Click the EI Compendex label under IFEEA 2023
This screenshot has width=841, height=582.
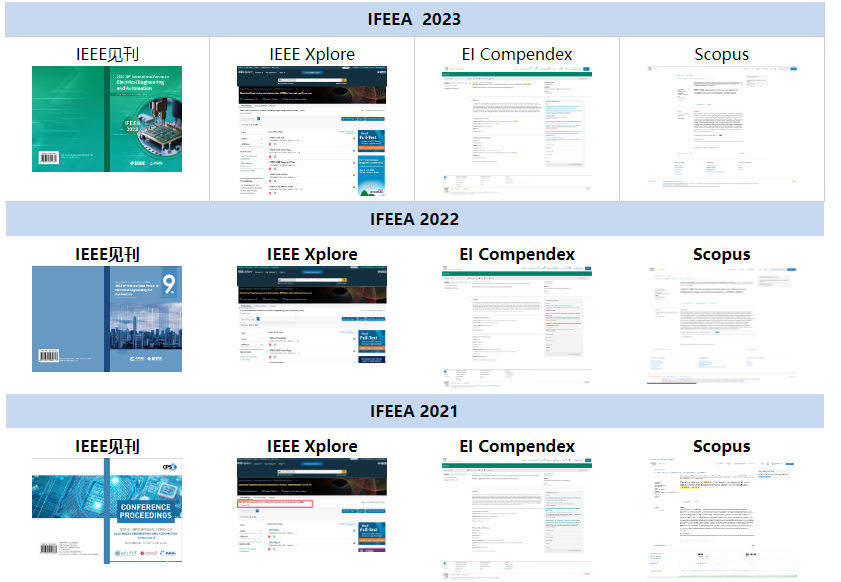517,54
